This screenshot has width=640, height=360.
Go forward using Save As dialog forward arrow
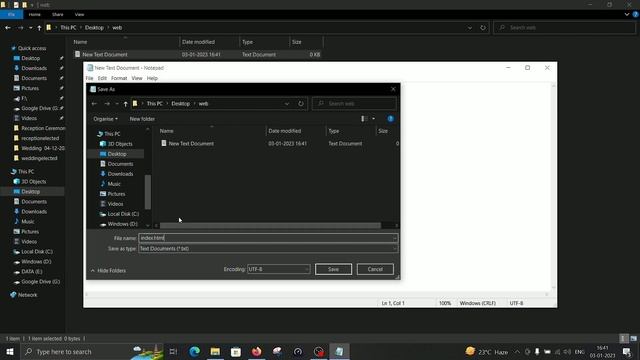click(107, 104)
